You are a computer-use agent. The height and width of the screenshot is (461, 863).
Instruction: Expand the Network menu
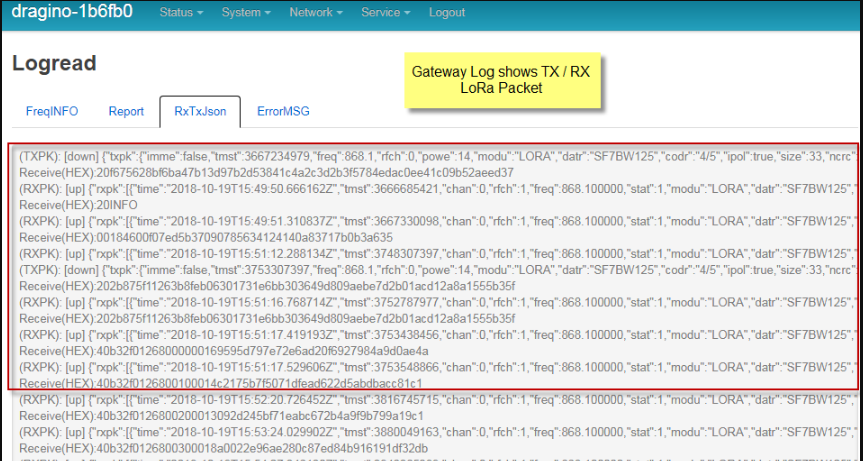click(316, 12)
